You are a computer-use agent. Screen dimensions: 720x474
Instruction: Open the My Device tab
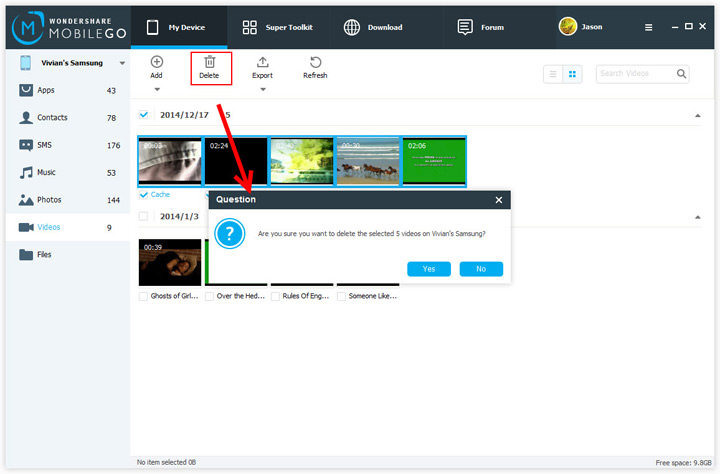pyautogui.click(x=179, y=28)
